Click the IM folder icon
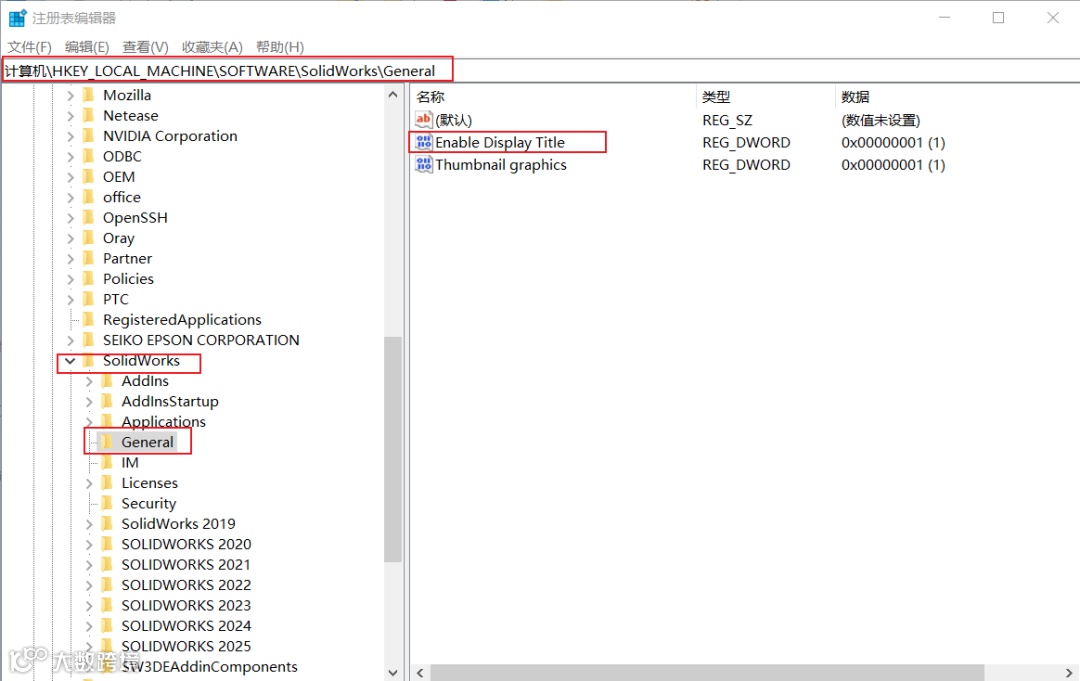Image resolution: width=1080 pixels, height=681 pixels. pos(107,463)
